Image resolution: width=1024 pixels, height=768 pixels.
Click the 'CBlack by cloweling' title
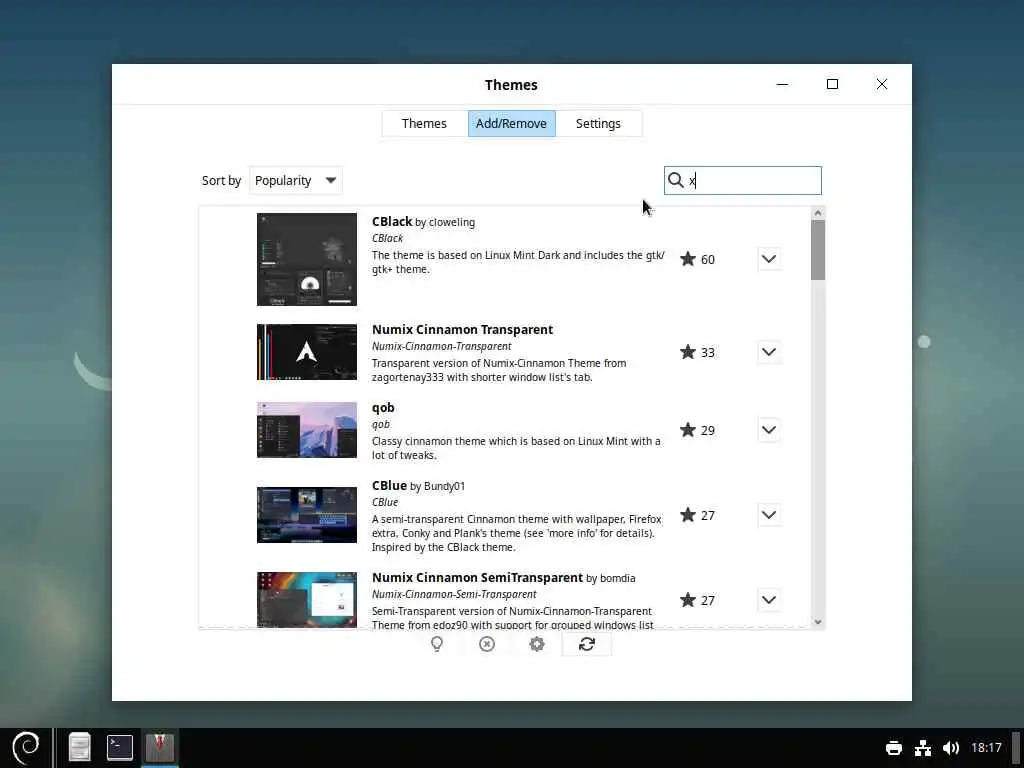pyautogui.click(x=423, y=222)
